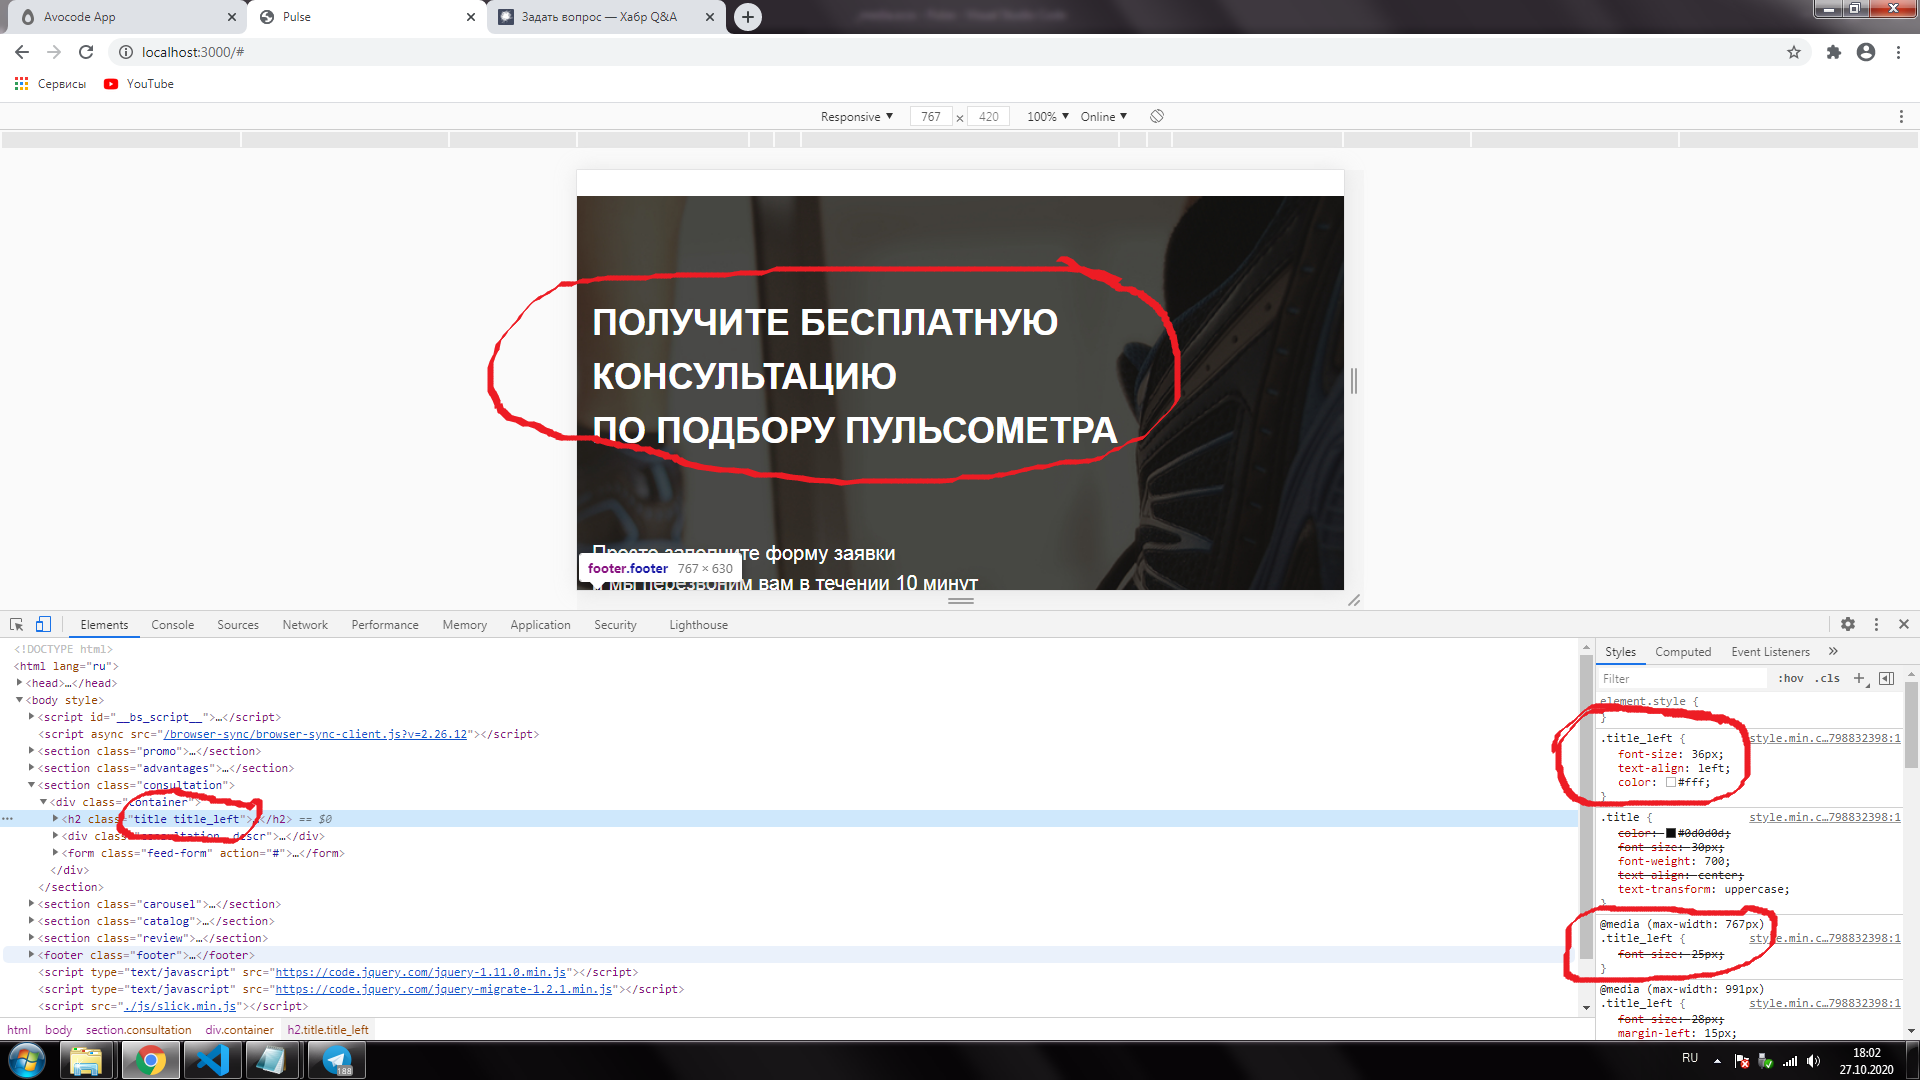Expand the head element node
Image resolution: width=1920 pixels, height=1080 pixels.
pos(19,683)
